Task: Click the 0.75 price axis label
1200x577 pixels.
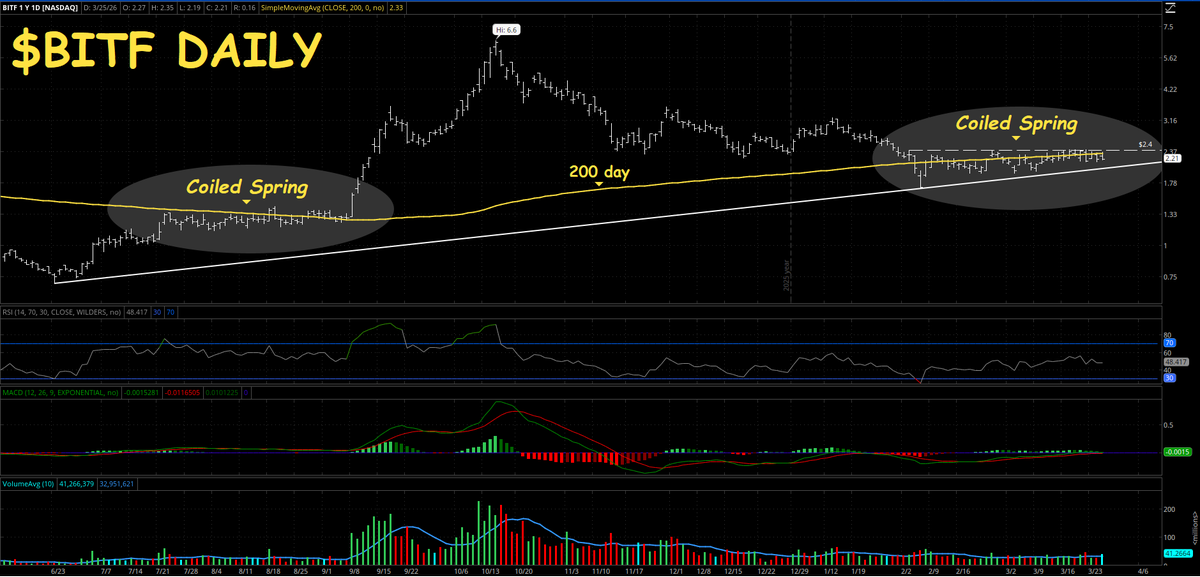Action: click(x=1171, y=277)
